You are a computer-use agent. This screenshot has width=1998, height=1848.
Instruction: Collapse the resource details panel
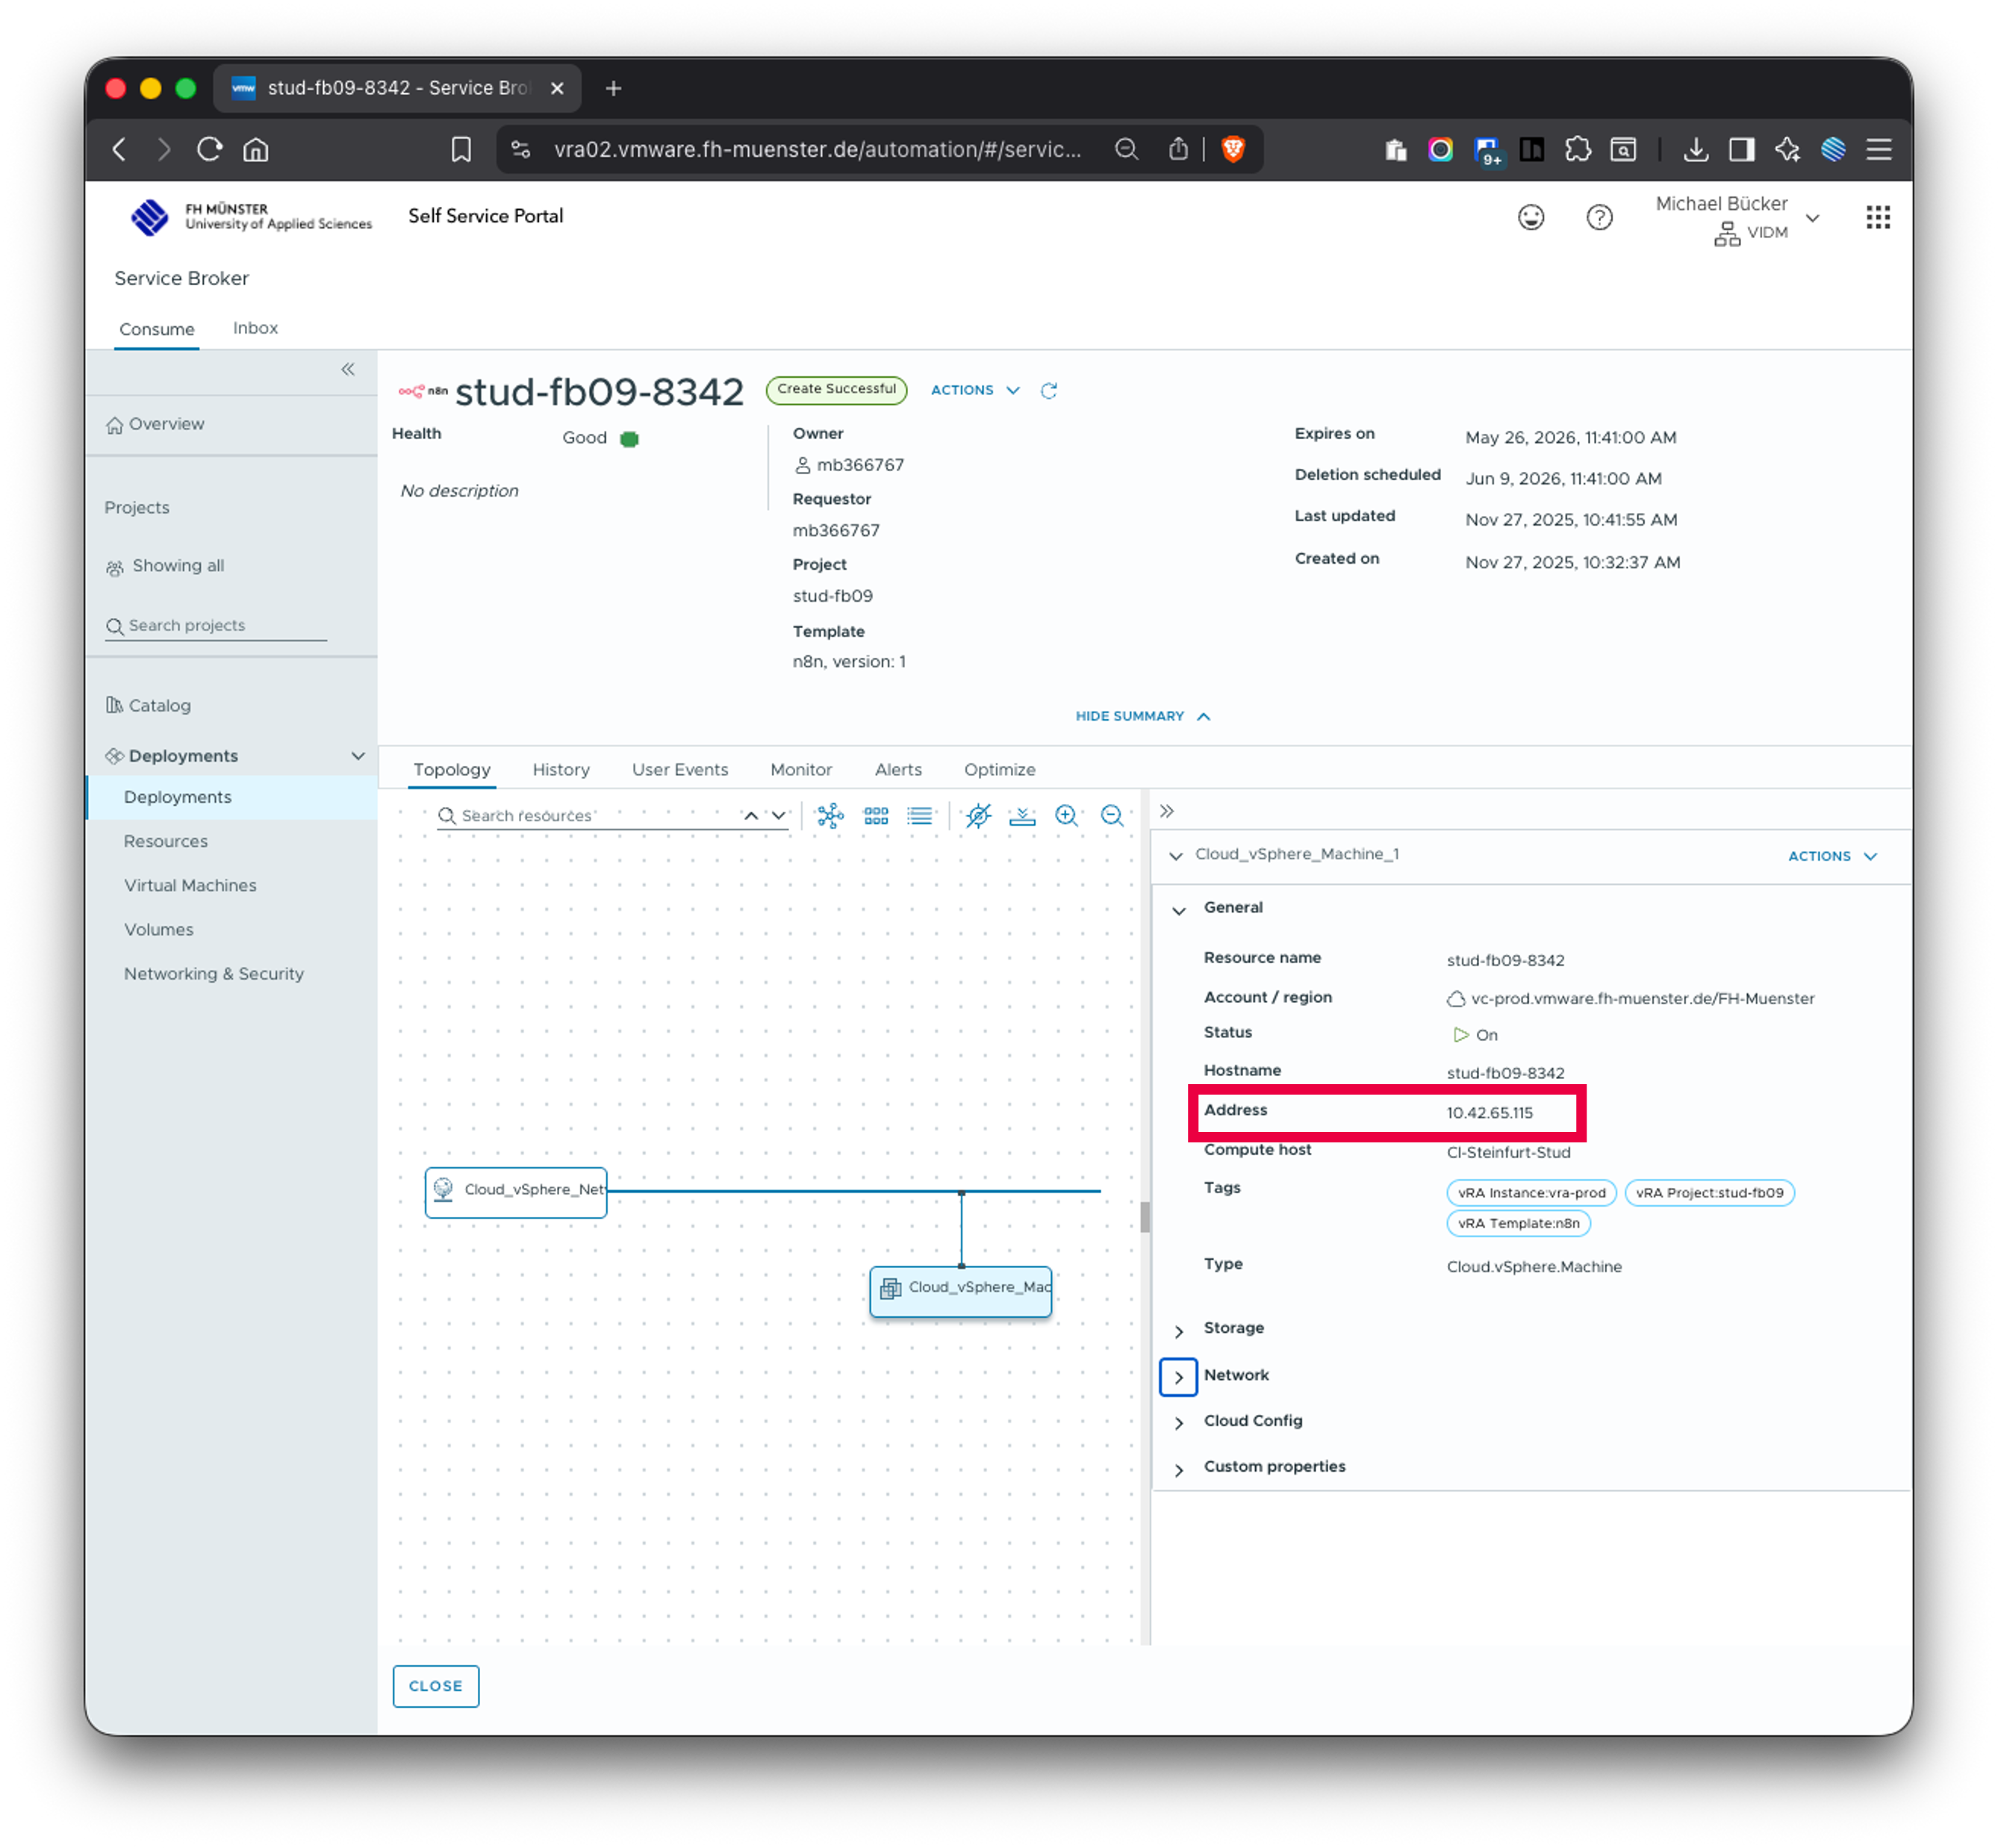pos(1167,811)
